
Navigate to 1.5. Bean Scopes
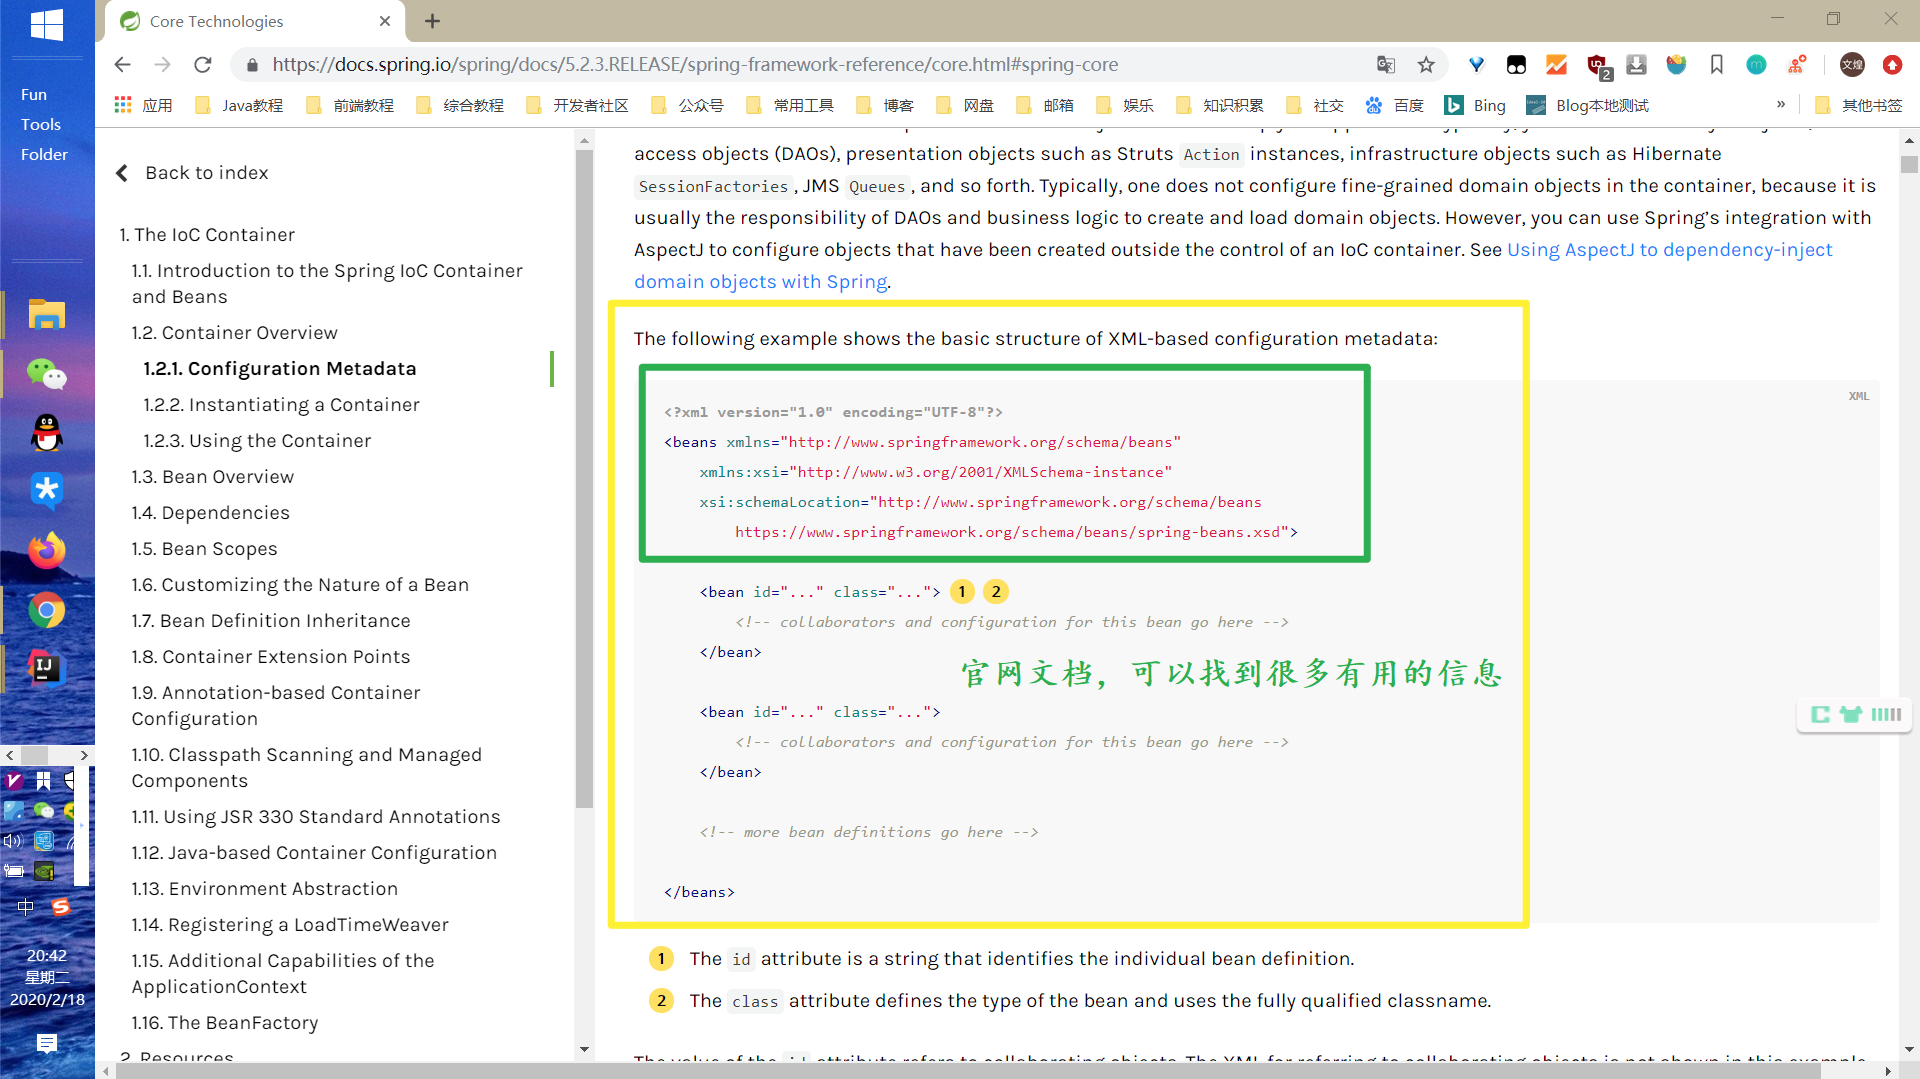[x=204, y=549]
